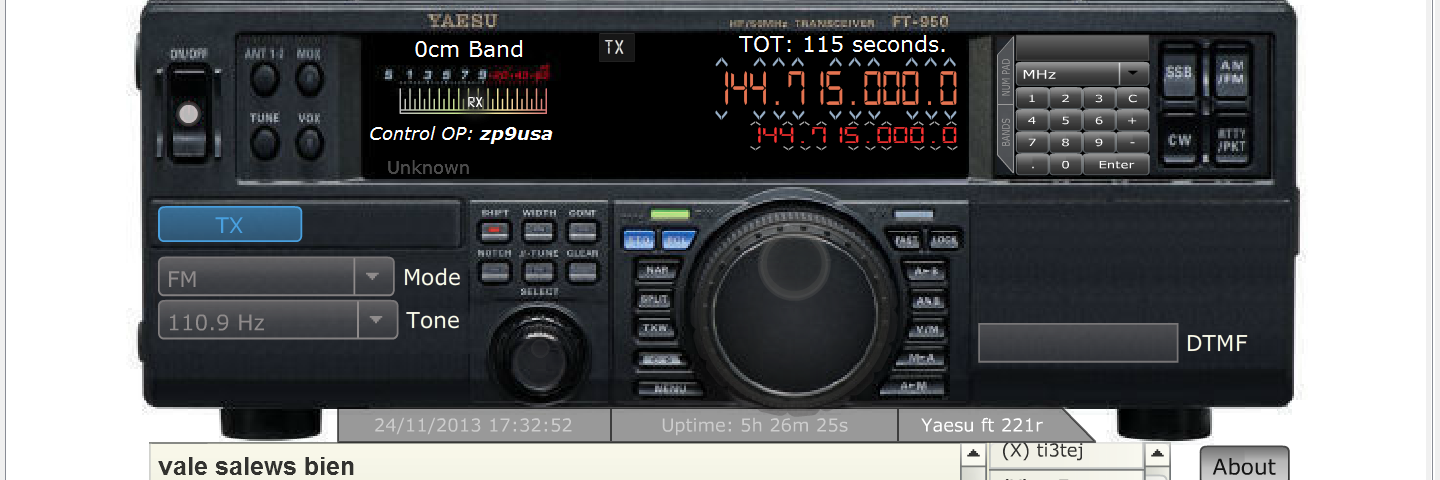Click keypad digit 1
This screenshot has width=1440, height=480.
[1032, 98]
